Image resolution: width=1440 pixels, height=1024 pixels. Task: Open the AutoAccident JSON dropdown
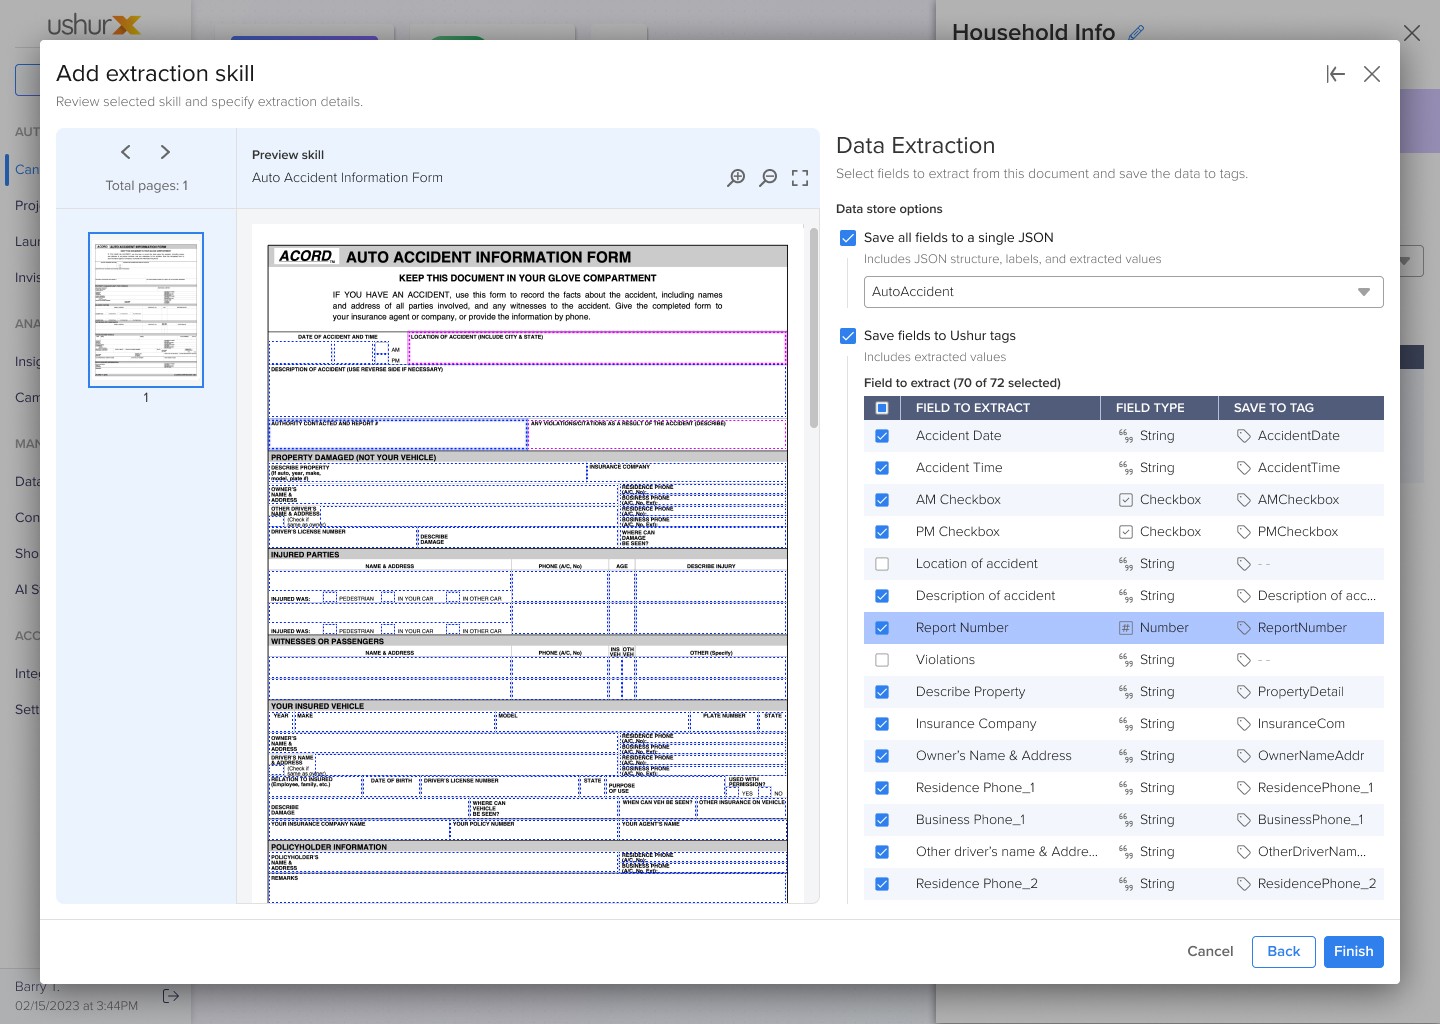click(1124, 292)
